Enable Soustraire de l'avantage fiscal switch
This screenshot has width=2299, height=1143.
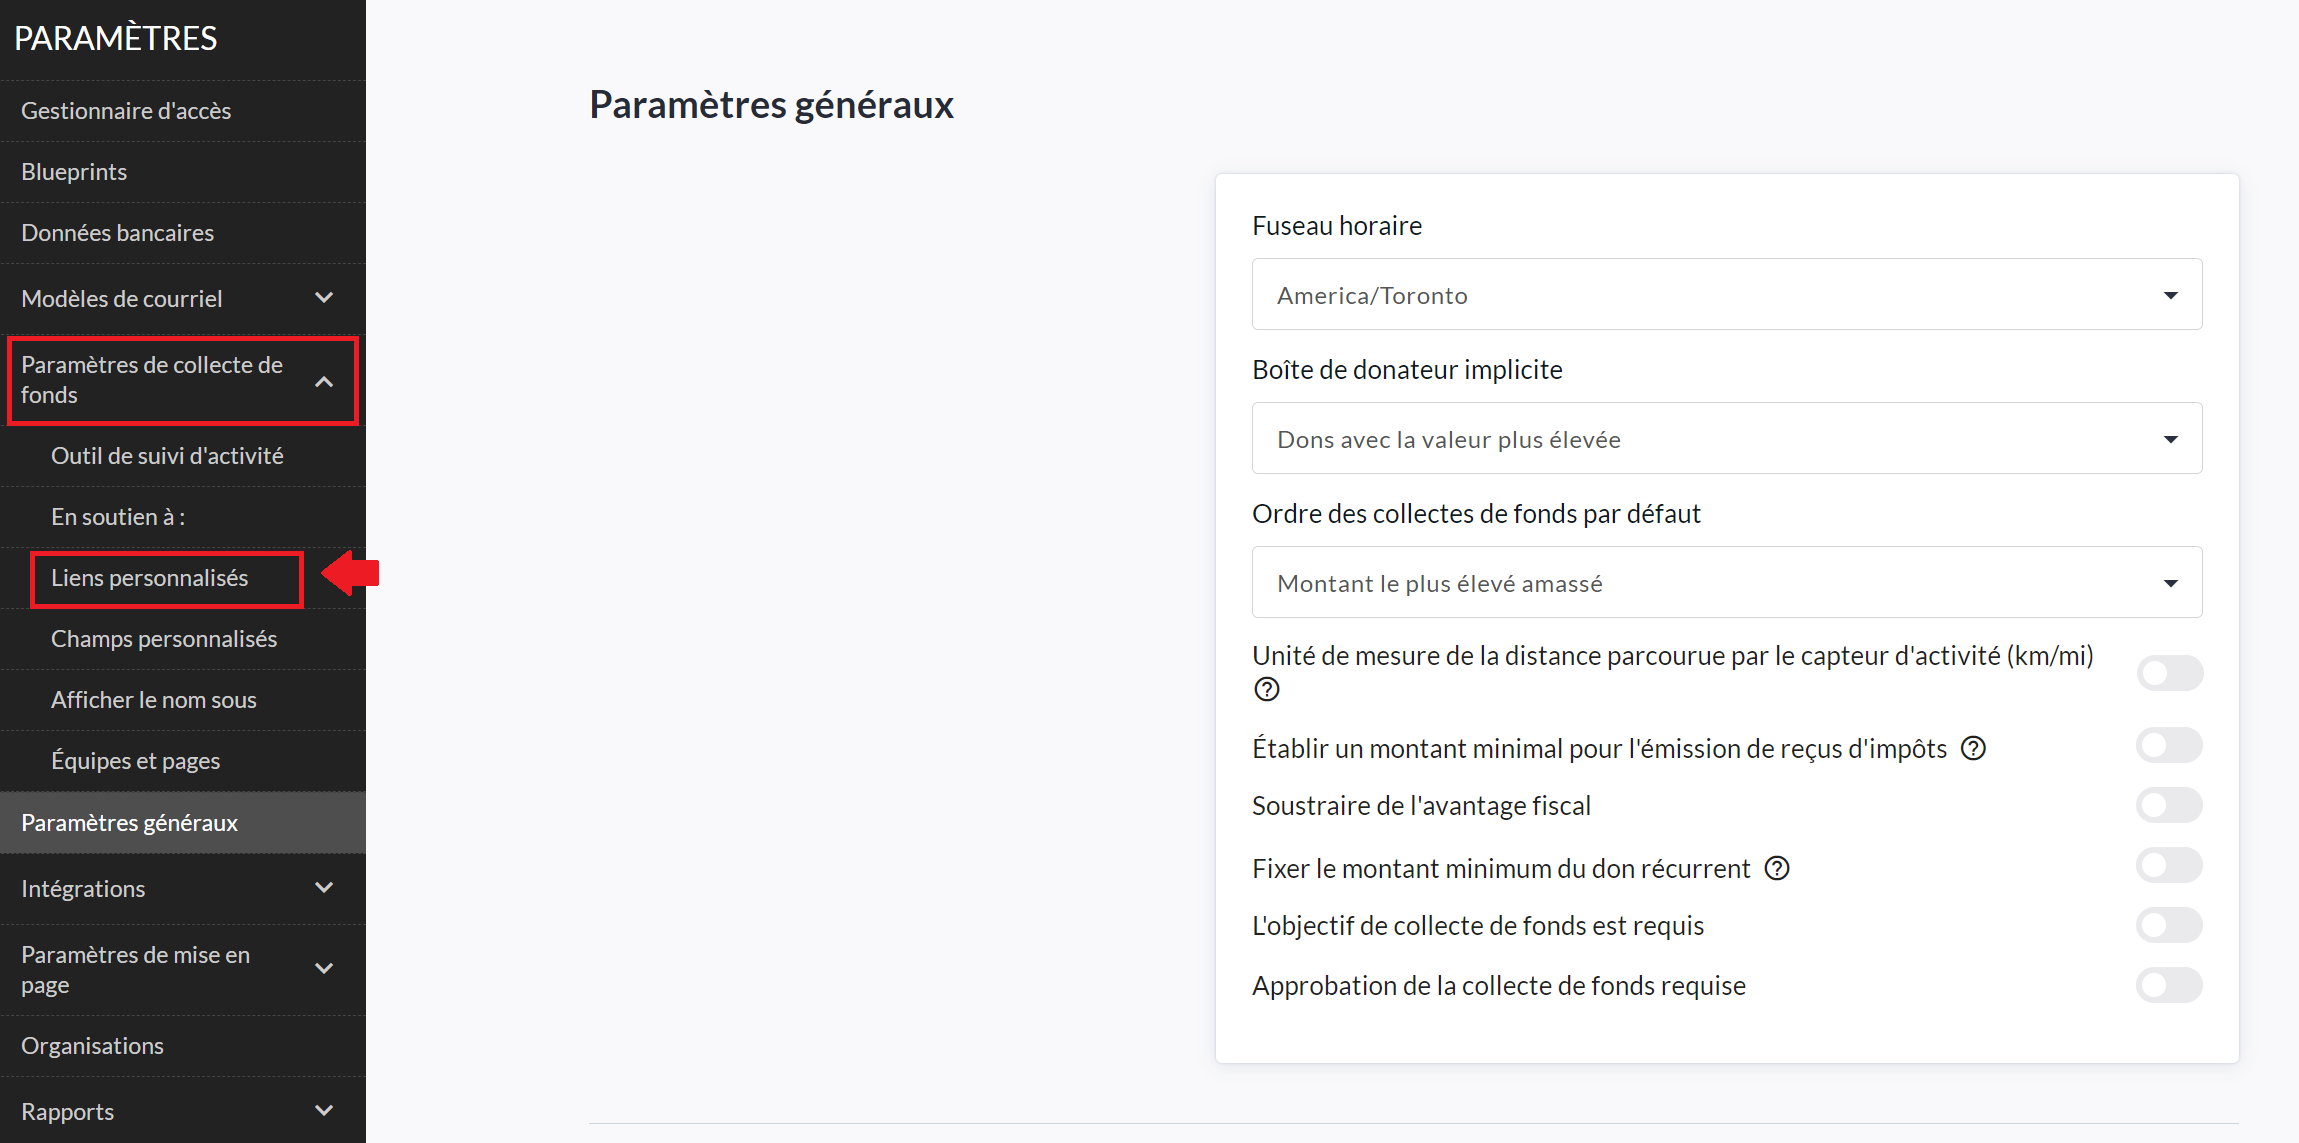tap(2168, 805)
